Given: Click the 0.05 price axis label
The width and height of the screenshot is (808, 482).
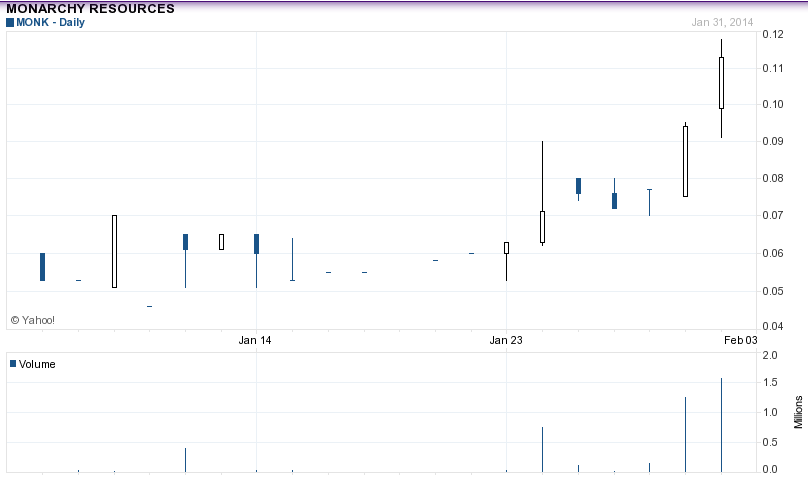Looking at the screenshot, I should 773,291.
